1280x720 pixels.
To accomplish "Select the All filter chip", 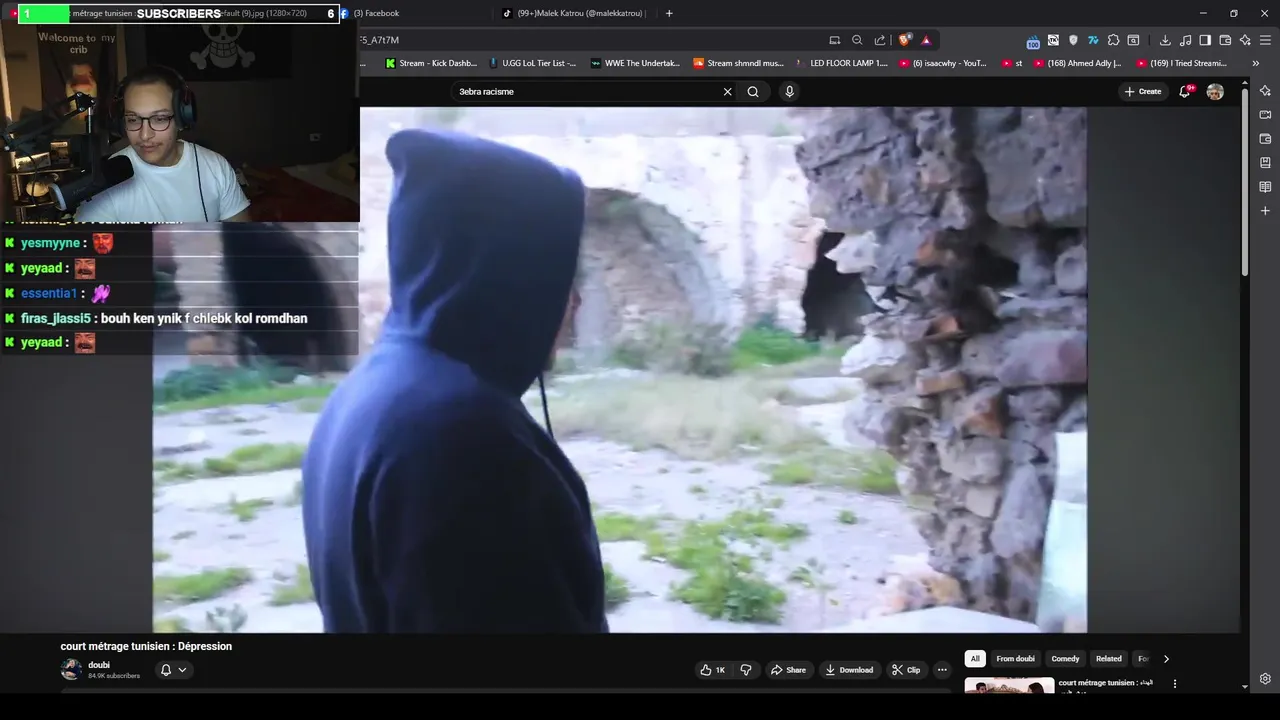I will tap(975, 659).
